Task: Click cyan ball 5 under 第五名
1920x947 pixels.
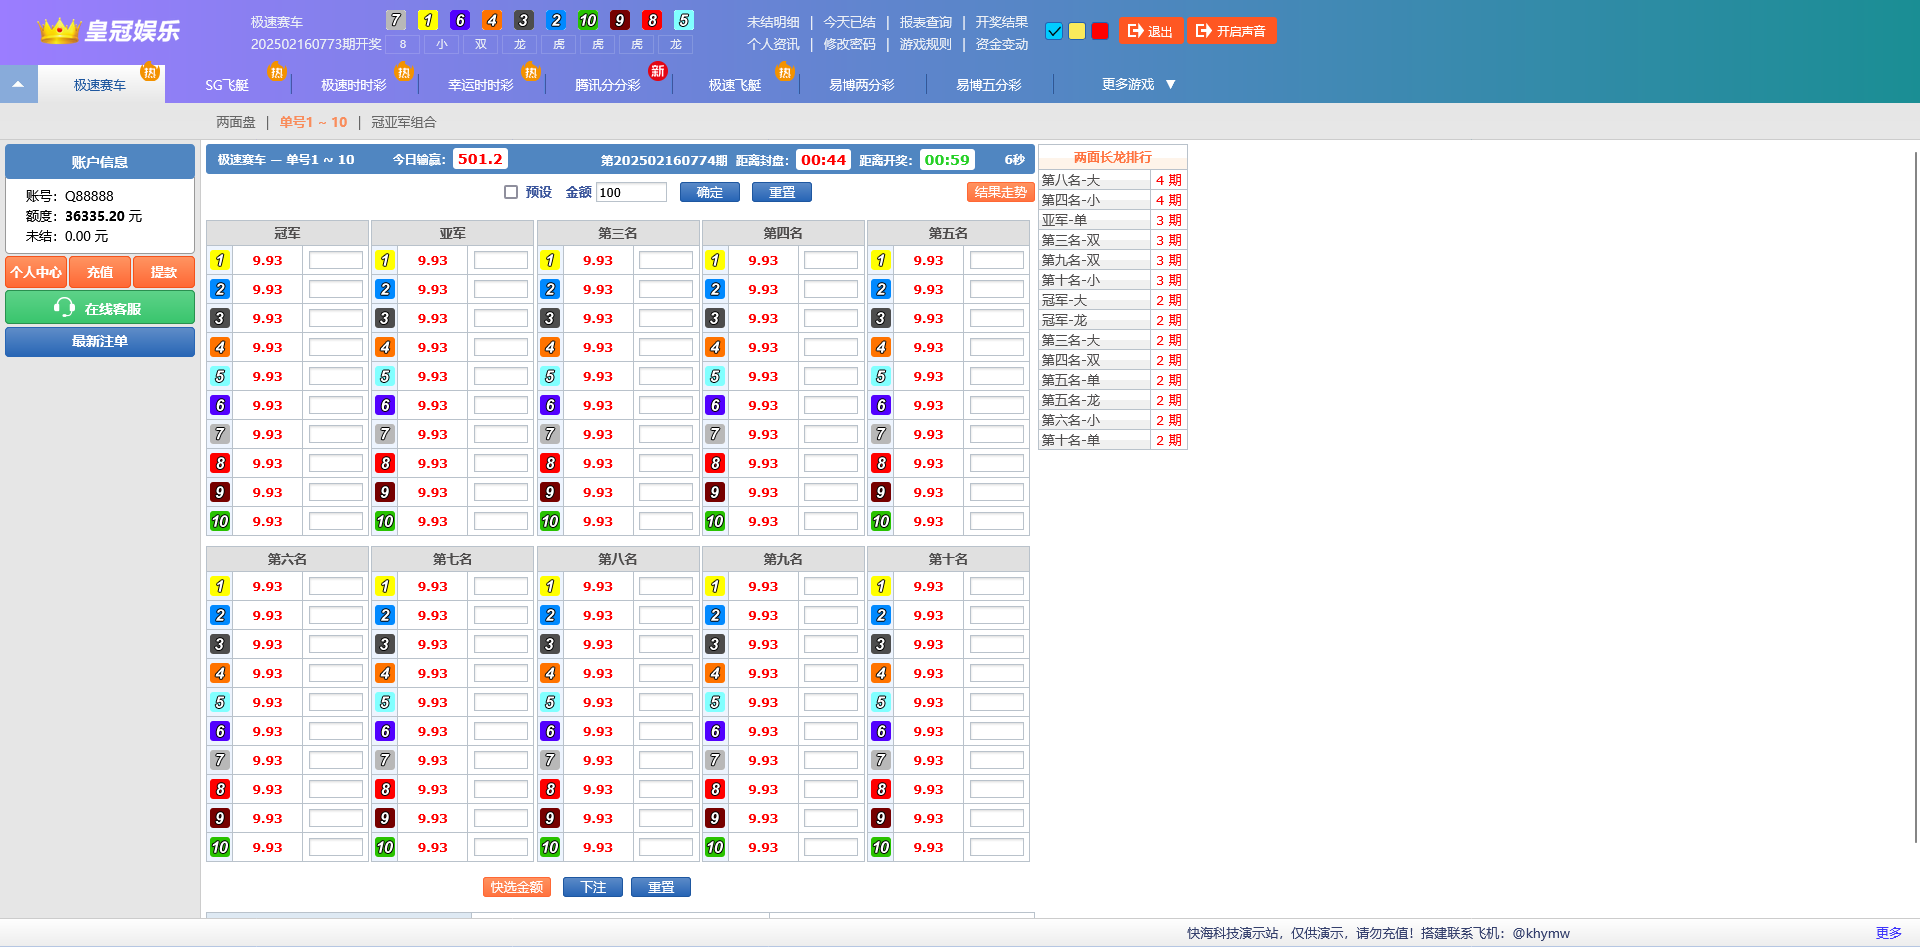Action: coord(881,376)
